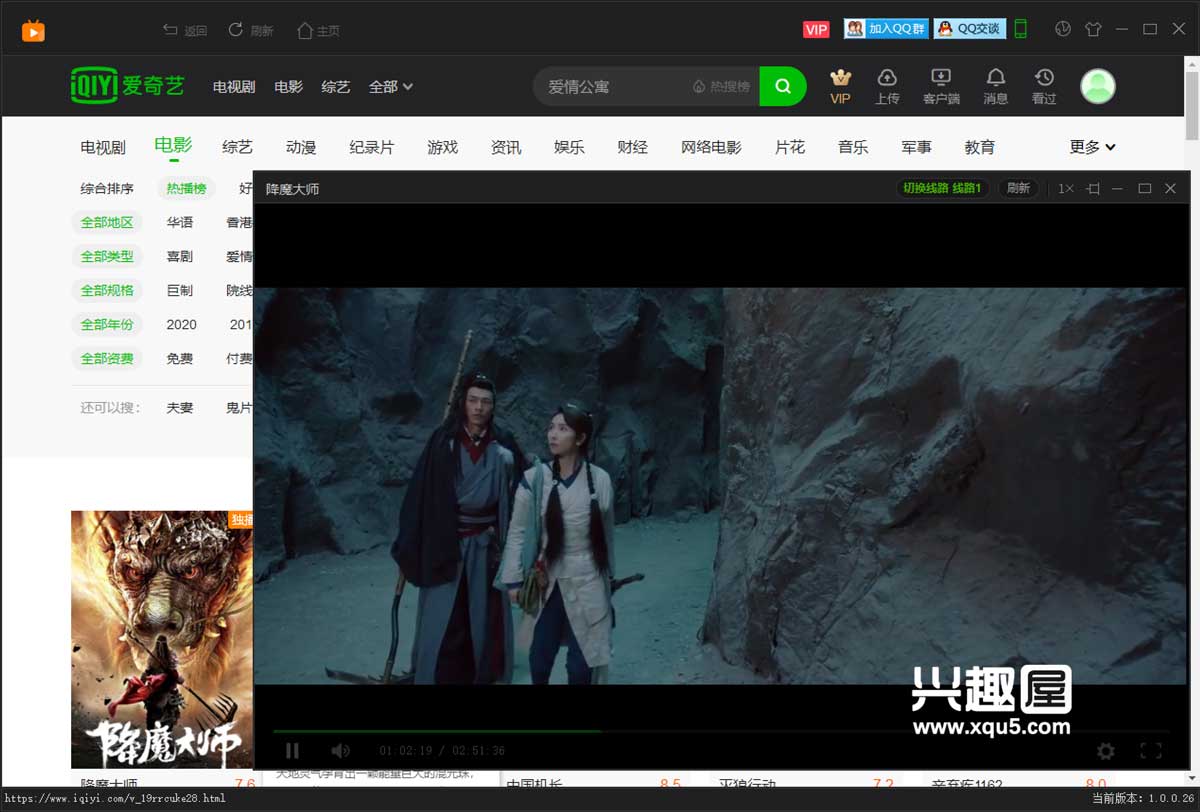Switch to the 军事 channel tab
Image resolution: width=1200 pixels, height=812 pixels.
(916, 148)
